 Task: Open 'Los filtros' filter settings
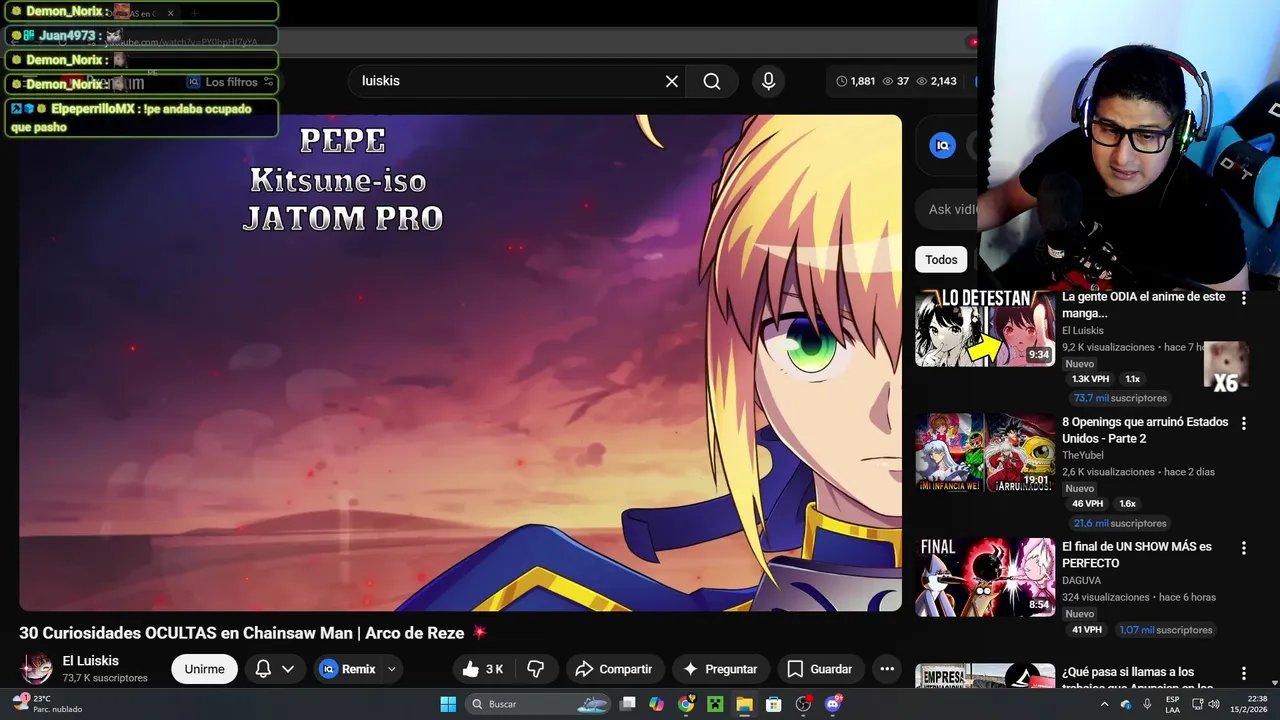231,82
